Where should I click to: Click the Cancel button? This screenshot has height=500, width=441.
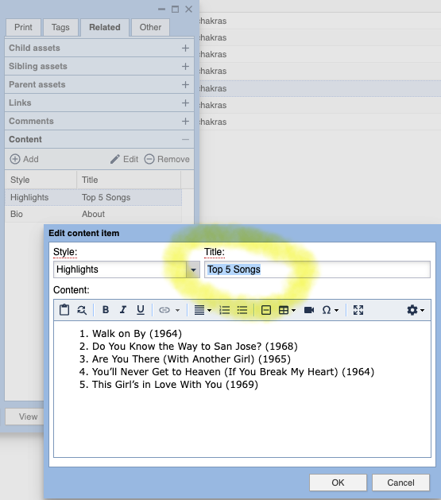pos(401,483)
